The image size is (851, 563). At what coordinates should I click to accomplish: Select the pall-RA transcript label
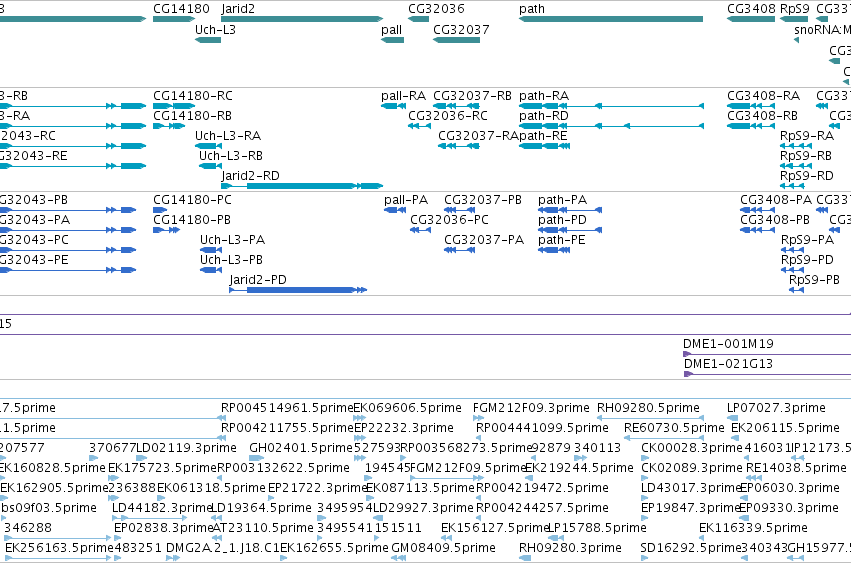[403, 96]
